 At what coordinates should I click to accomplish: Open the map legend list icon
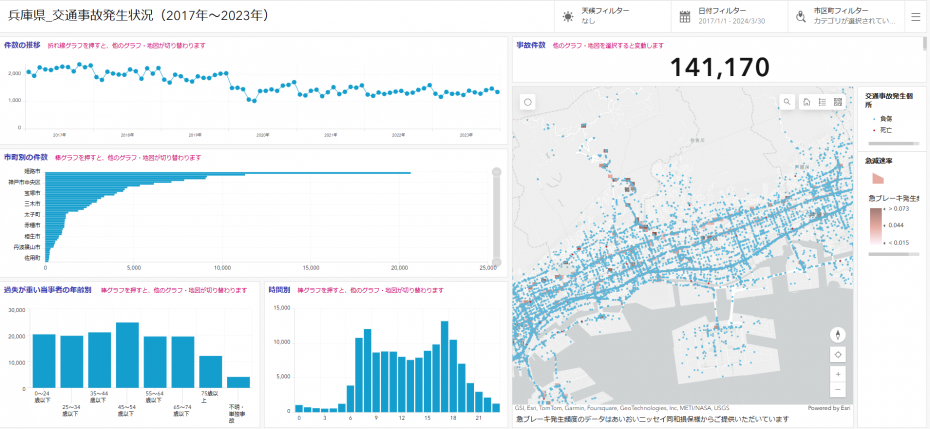coord(822,102)
